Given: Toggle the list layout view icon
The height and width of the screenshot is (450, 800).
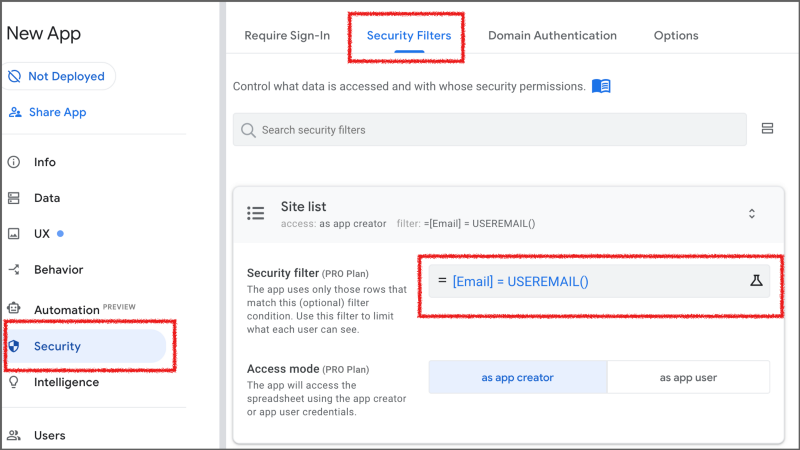Looking at the screenshot, I should point(767,129).
